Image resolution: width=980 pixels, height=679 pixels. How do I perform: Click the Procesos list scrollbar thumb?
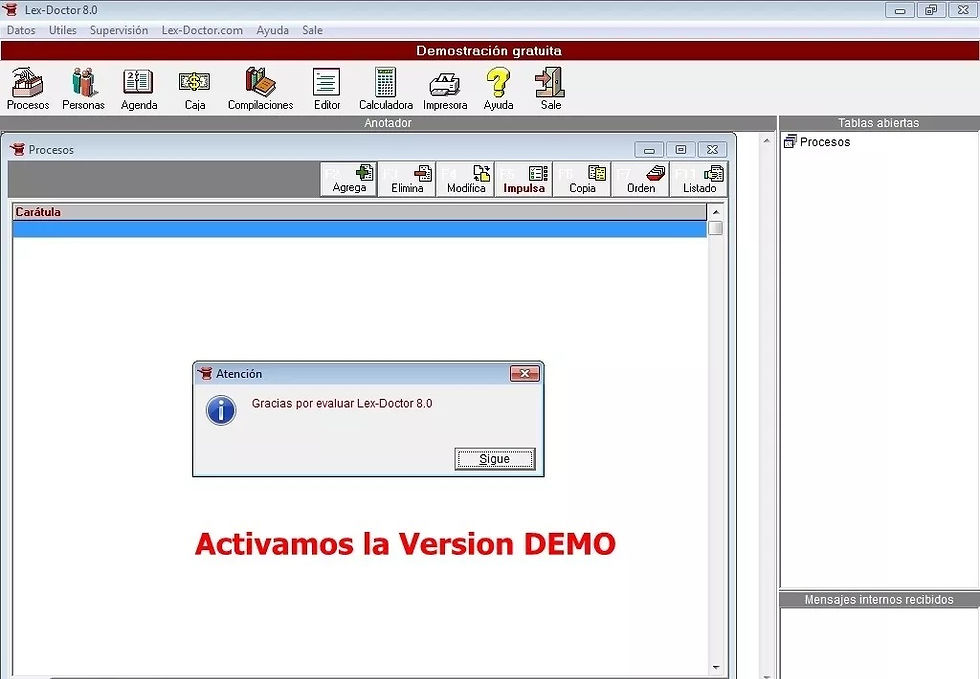716,228
